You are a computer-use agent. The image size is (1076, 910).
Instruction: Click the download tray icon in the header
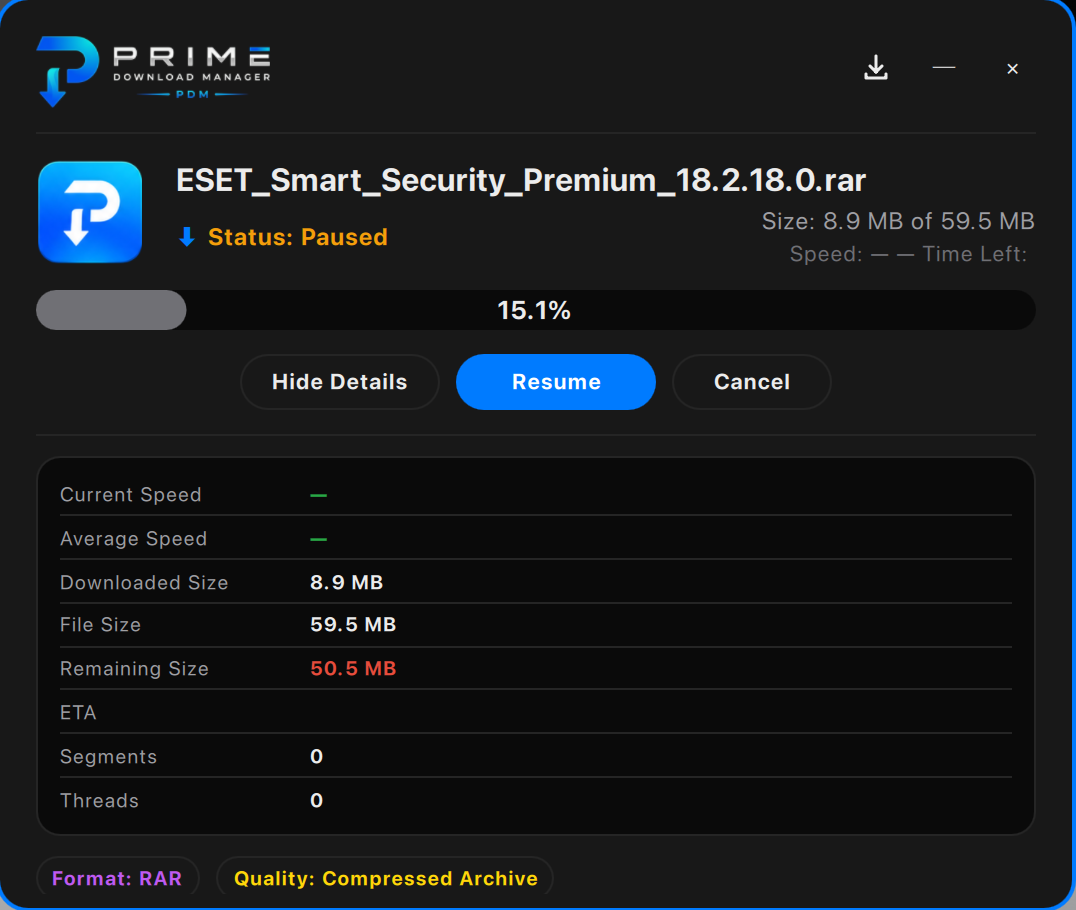(x=876, y=67)
